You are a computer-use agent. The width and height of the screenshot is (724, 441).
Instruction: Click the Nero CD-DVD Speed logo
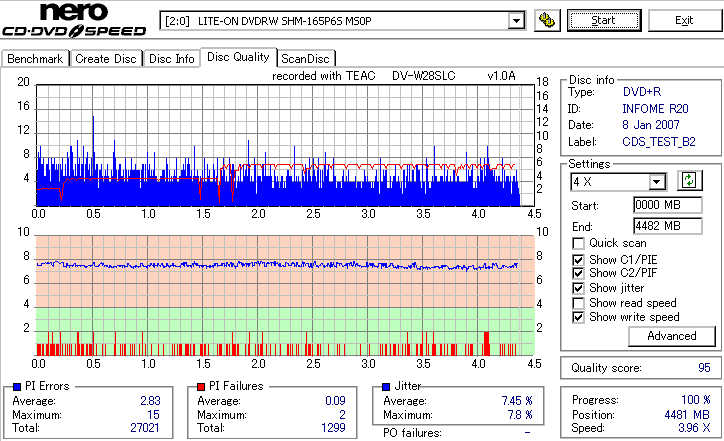tap(74, 20)
